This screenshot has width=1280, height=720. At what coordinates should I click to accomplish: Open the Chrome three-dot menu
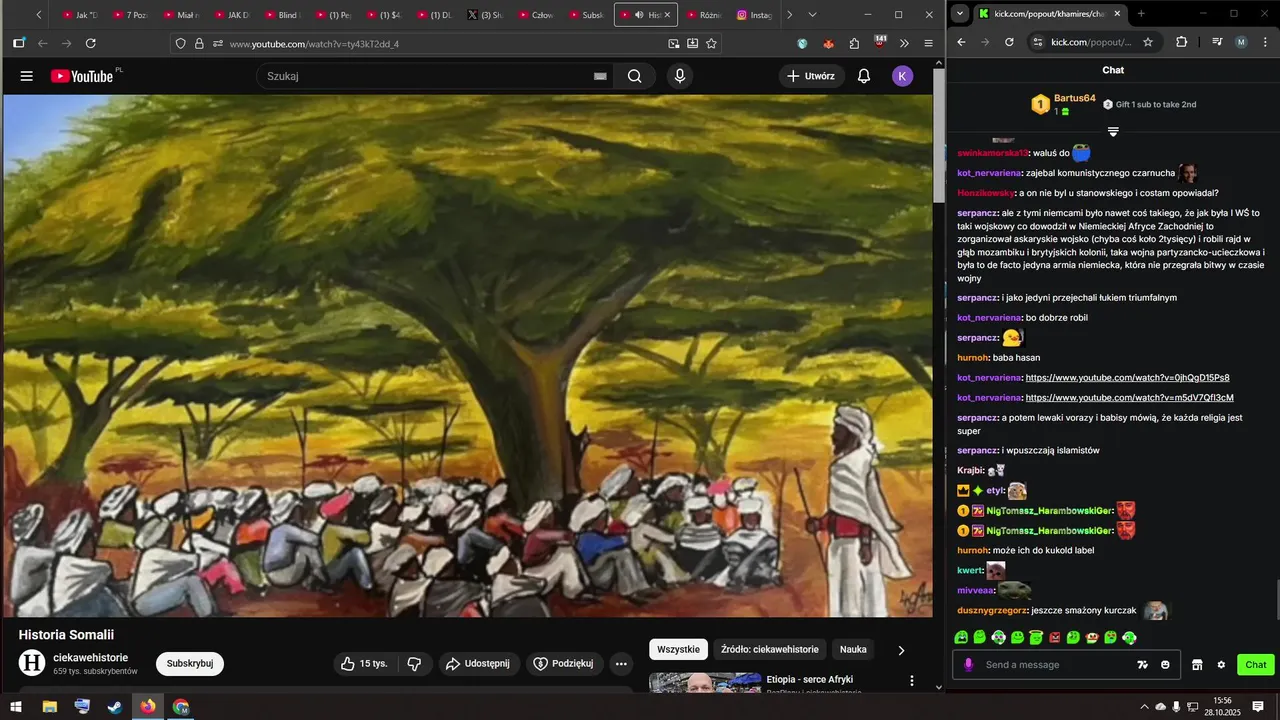[x=1265, y=42]
